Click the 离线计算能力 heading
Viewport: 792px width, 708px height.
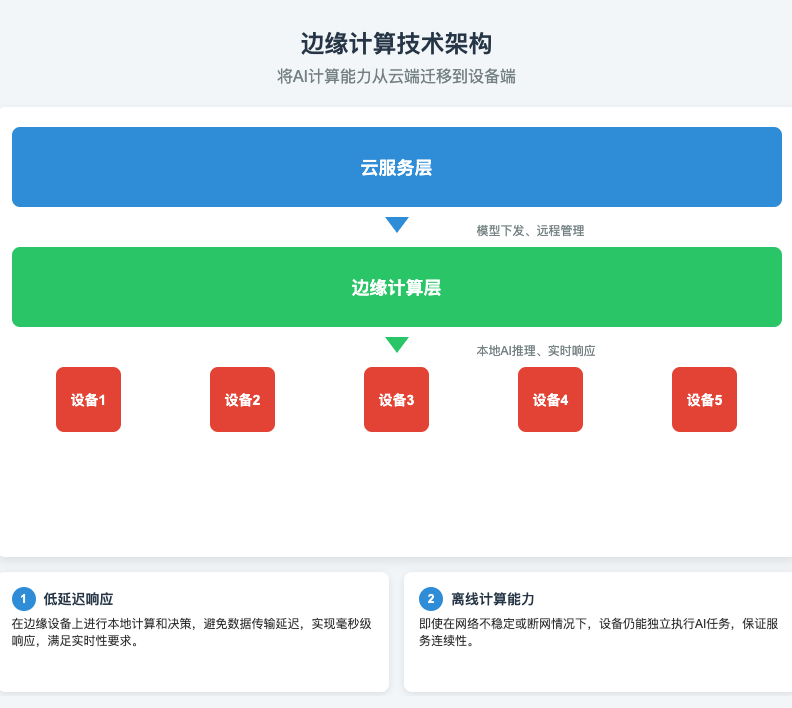coord(492,599)
